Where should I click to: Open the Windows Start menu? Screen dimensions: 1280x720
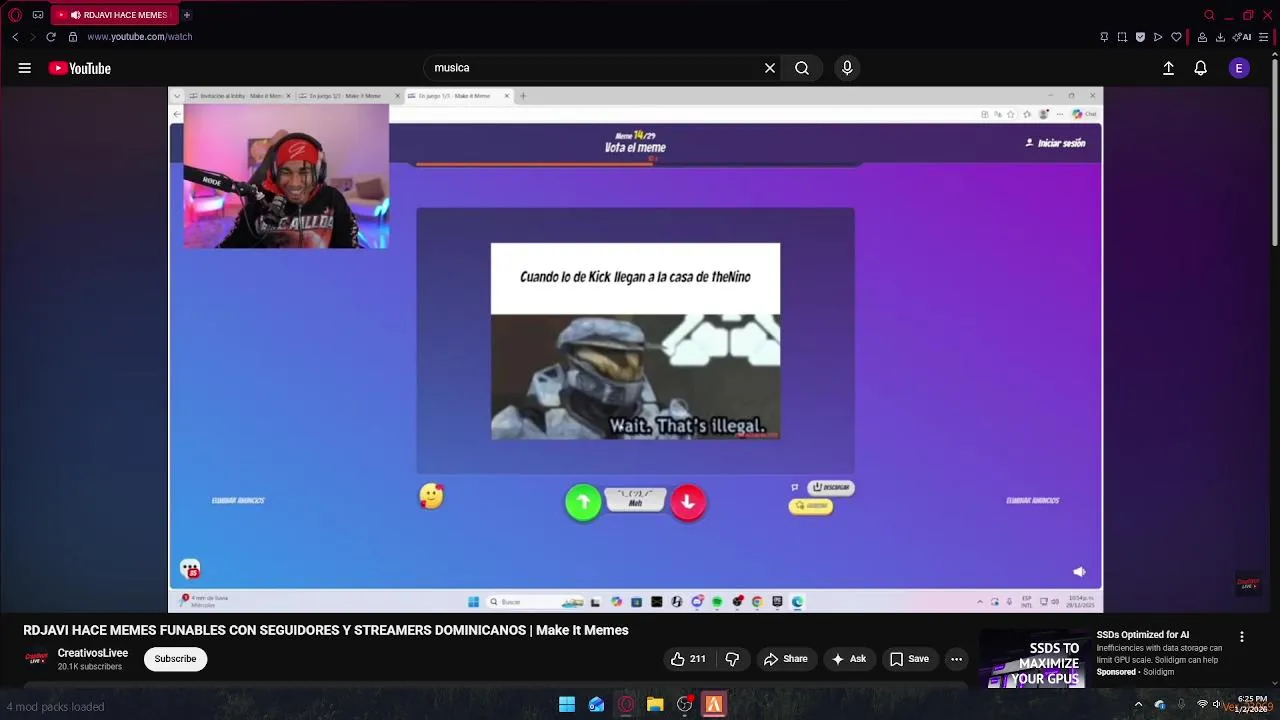567,705
